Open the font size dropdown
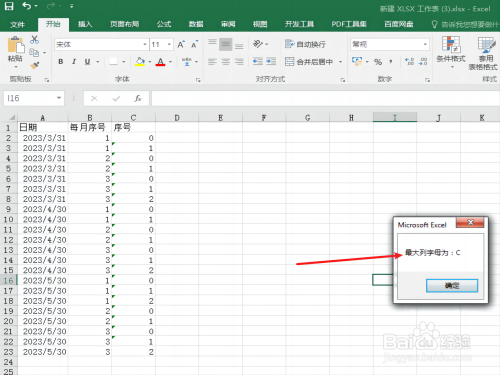 169,44
